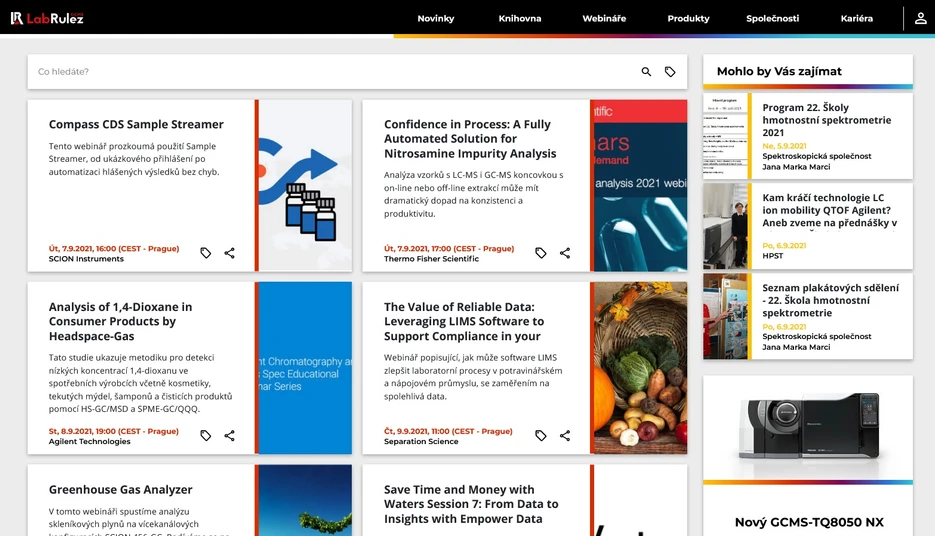This screenshot has height=536, width=935.
Task: Open the Knihovna menu item
Action: click(x=520, y=18)
